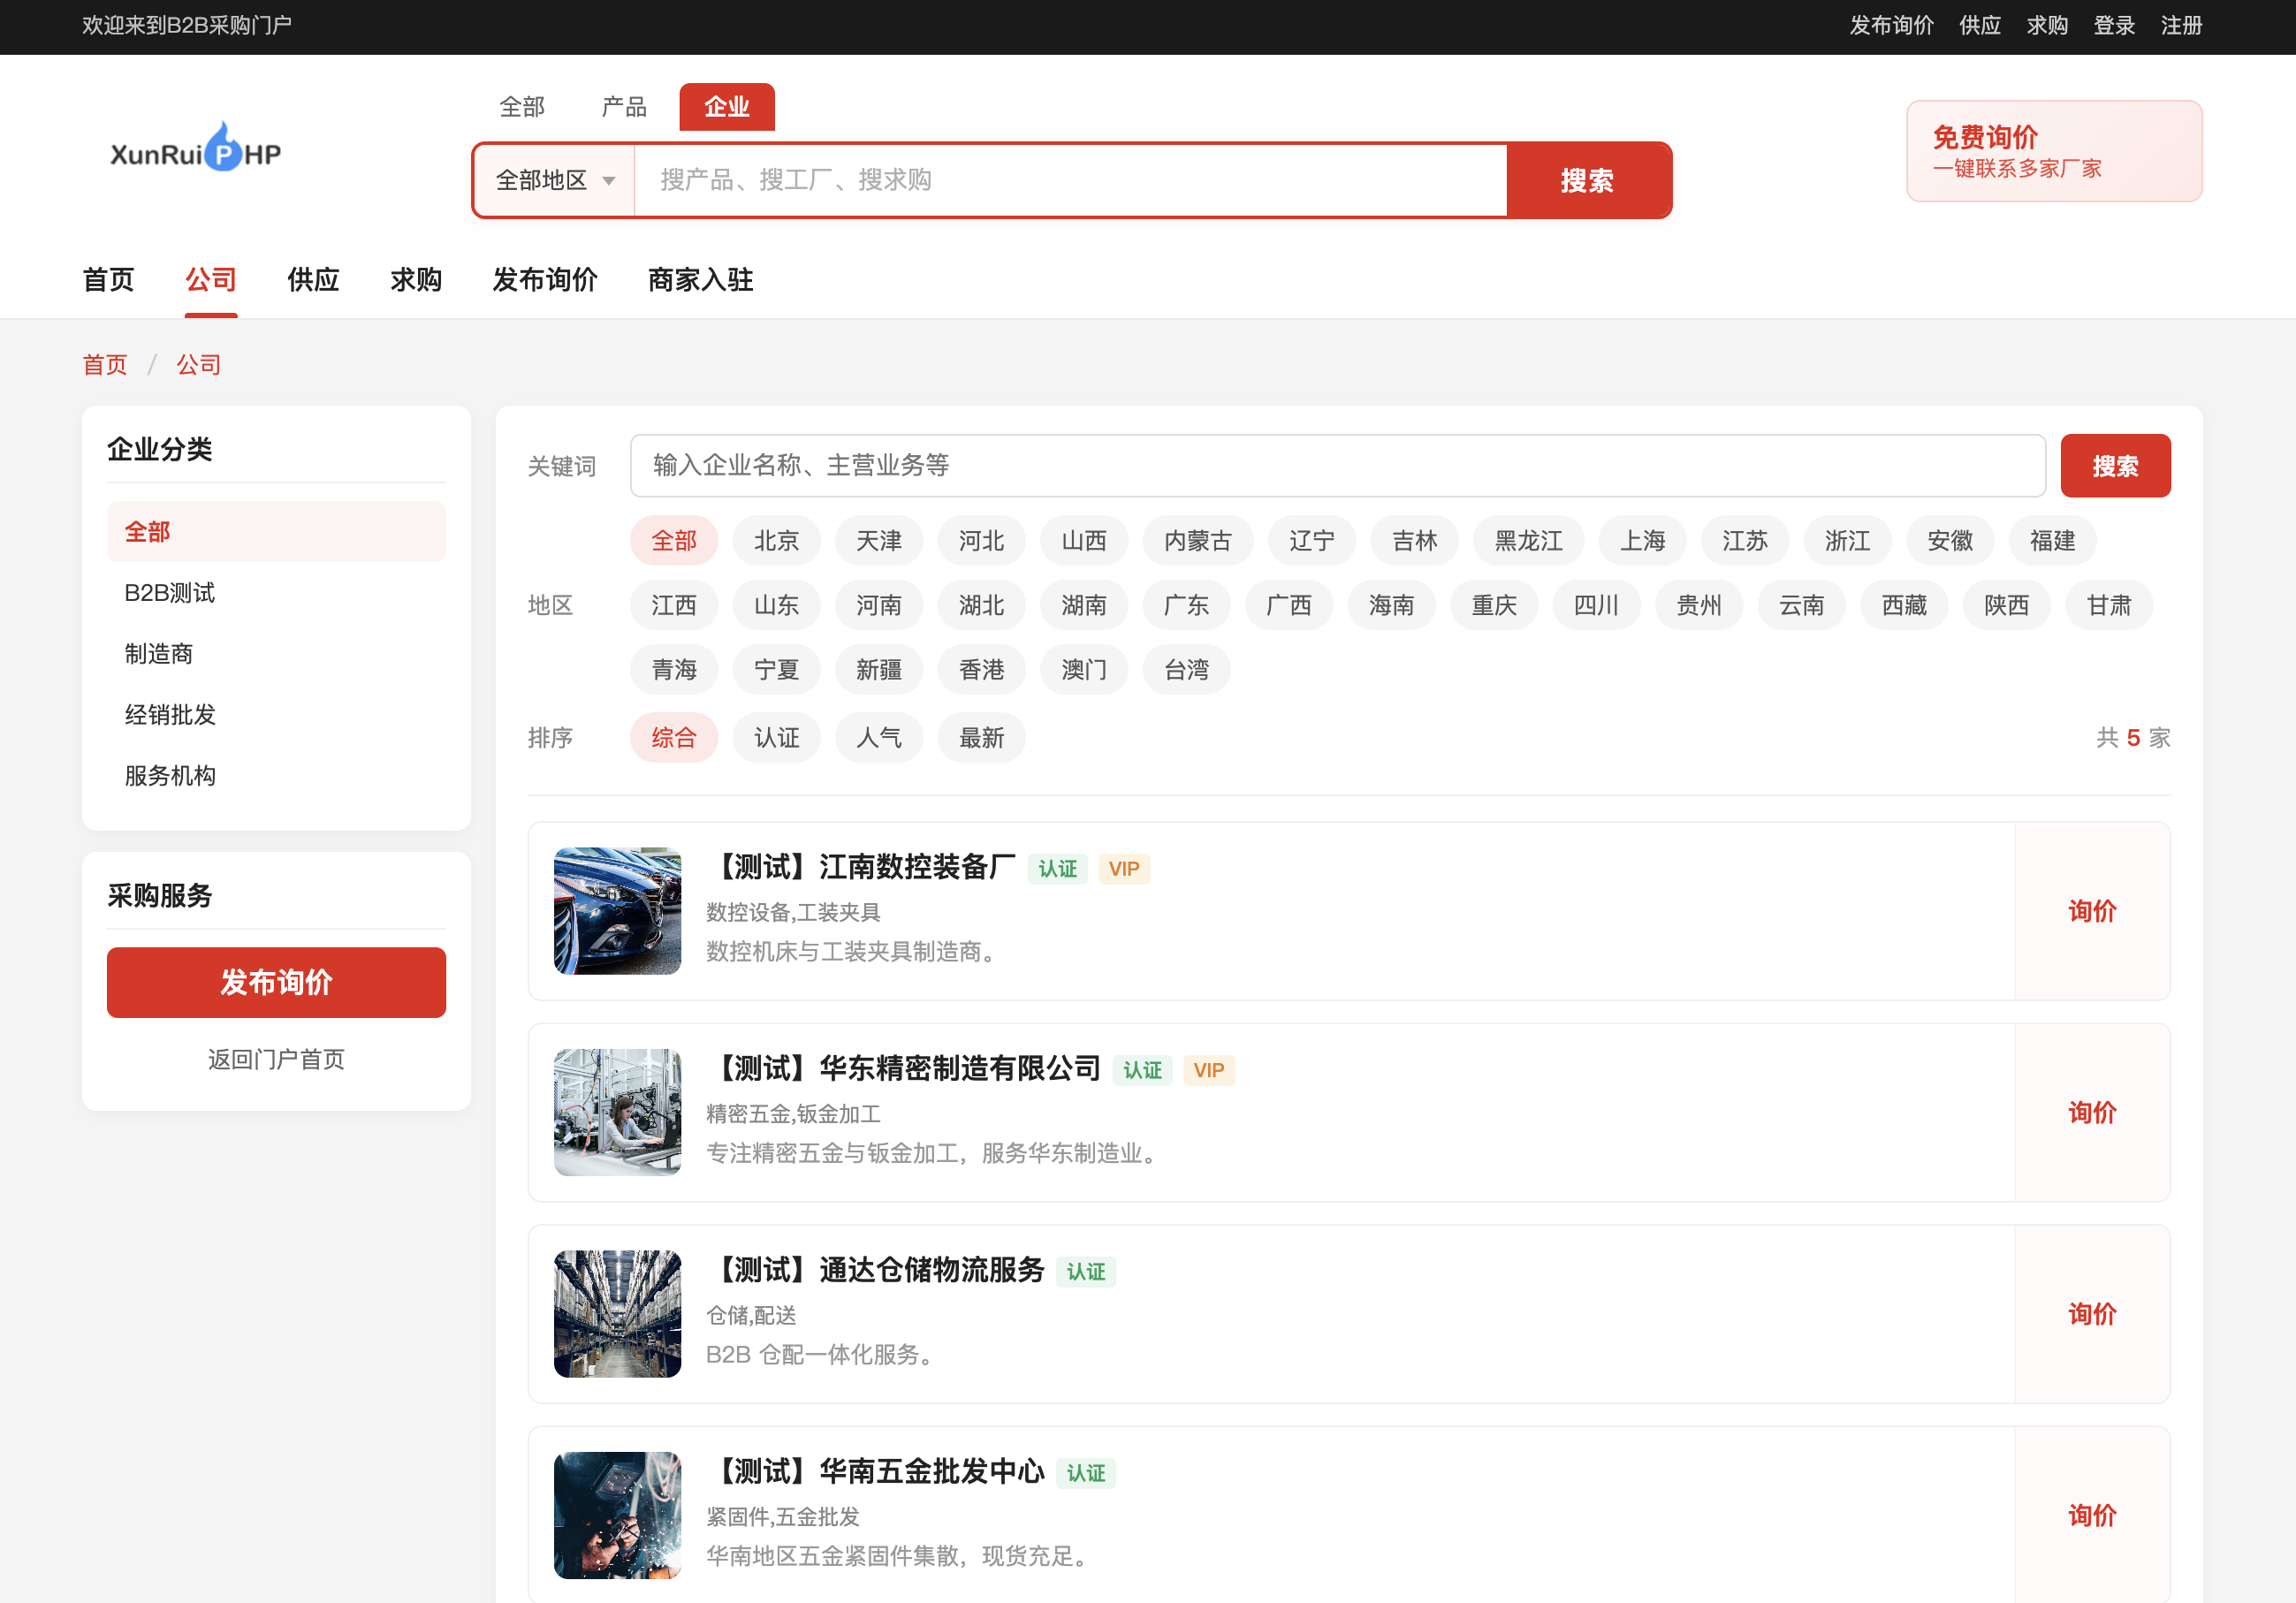
Task: Open the 全部地区 region dropdown
Action: click(x=555, y=180)
